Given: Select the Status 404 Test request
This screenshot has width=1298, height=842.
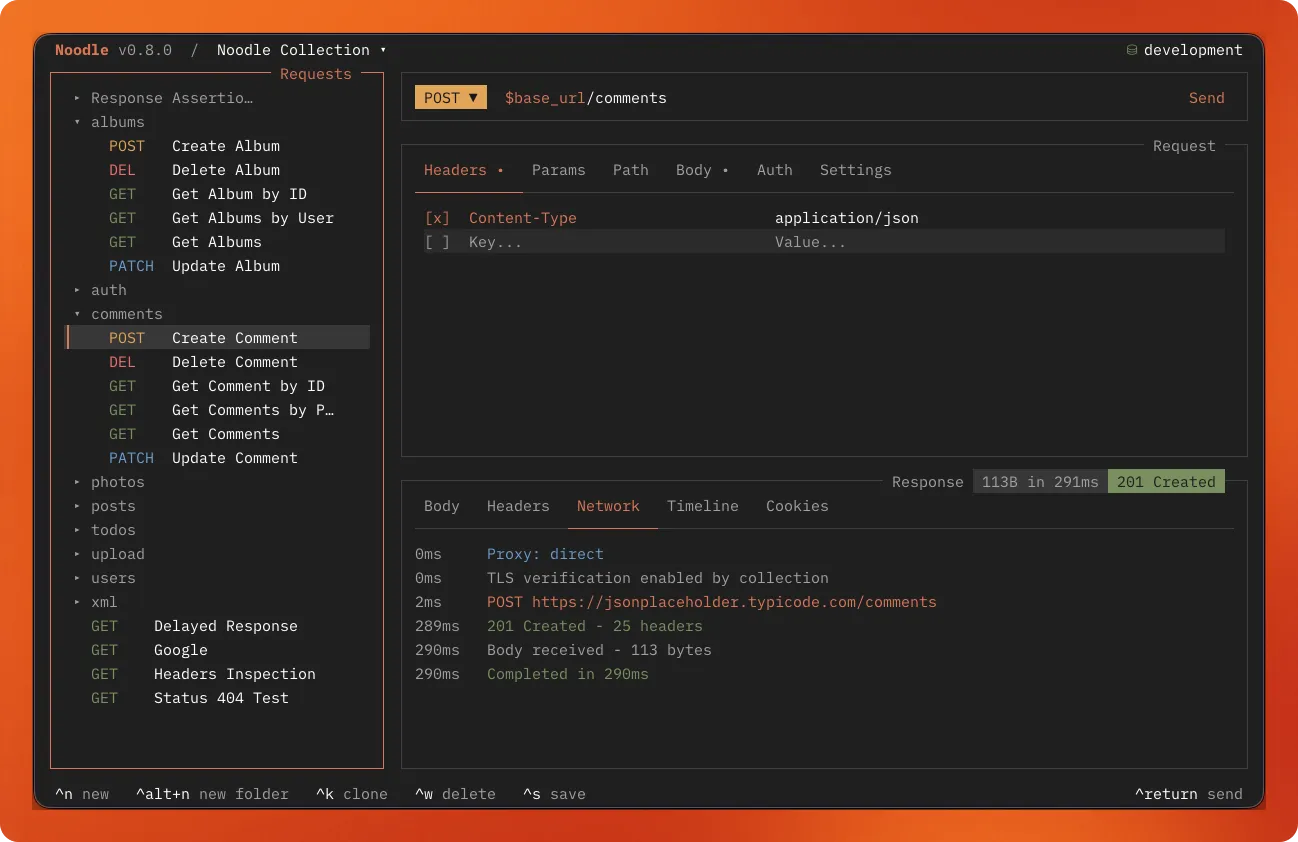Looking at the screenshot, I should tap(218, 698).
